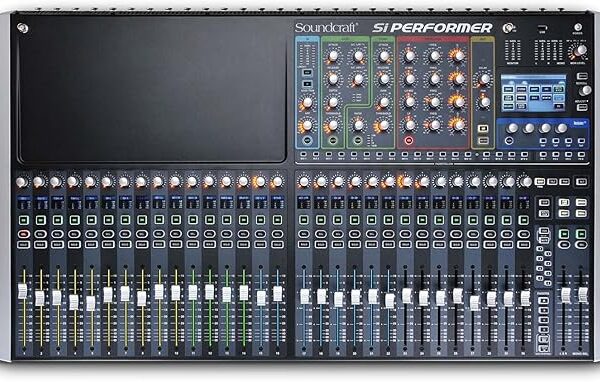The height and width of the screenshot is (382, 600).
Task: Click the Gate ATTACK knob in green section
Action: [x=333, y=56]
